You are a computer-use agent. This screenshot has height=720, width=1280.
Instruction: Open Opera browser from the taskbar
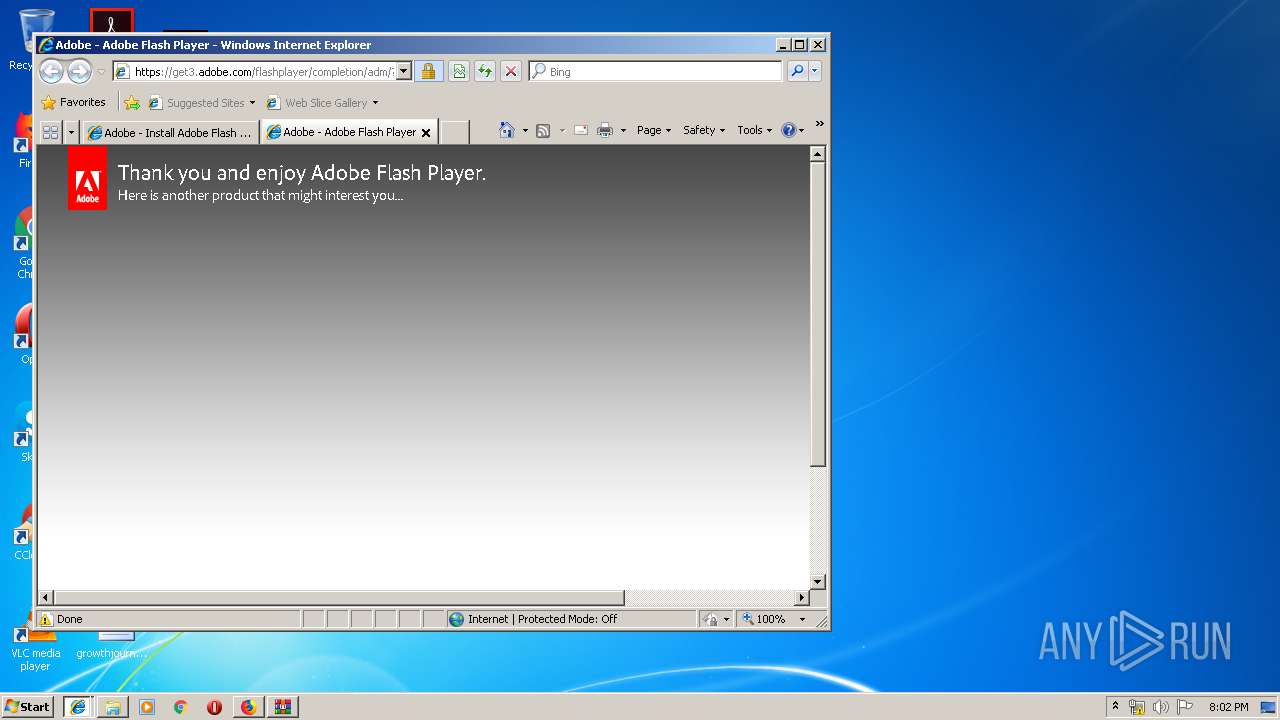[x=214, y=707]
